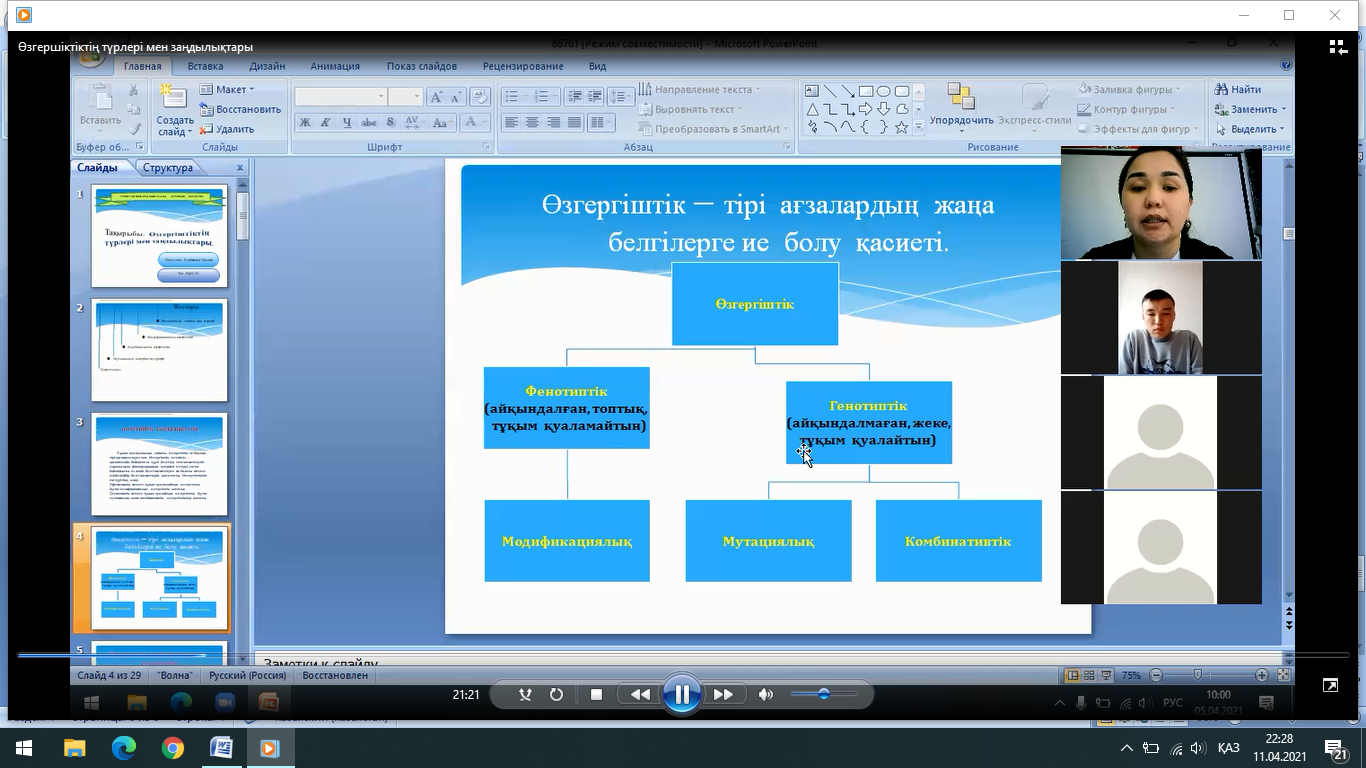Select the triangle shape in the gallery
This screenshot has height=768, width=1366.
[812, 109]
